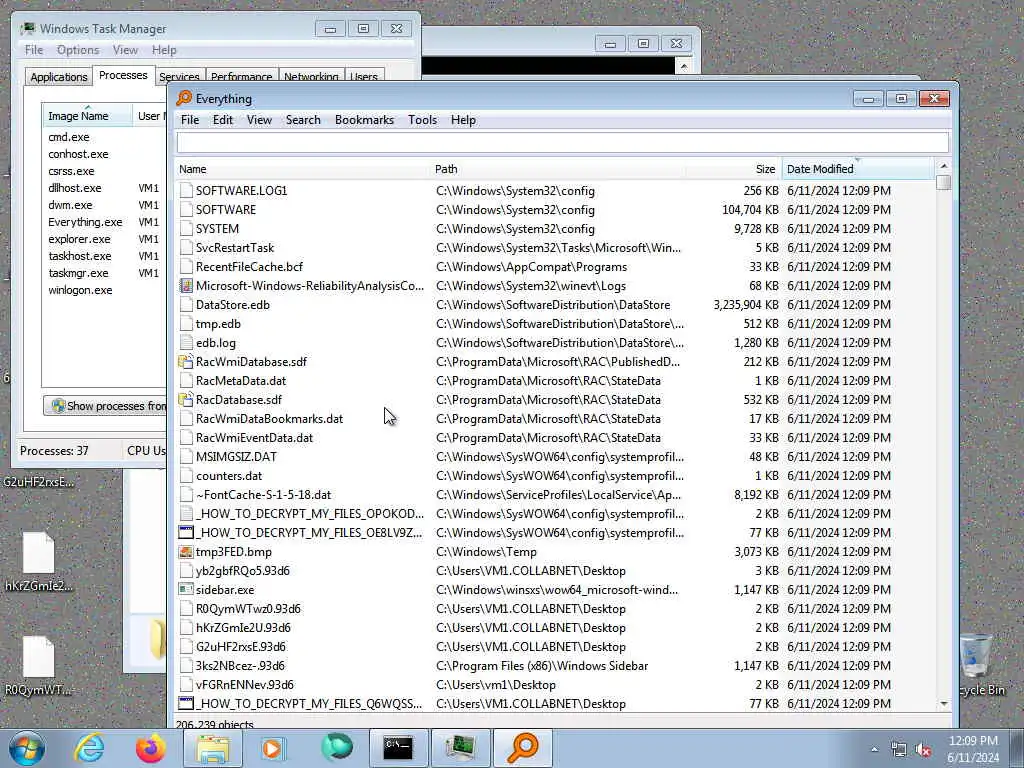Select Everything.exe in the process list

click(85, 222)
